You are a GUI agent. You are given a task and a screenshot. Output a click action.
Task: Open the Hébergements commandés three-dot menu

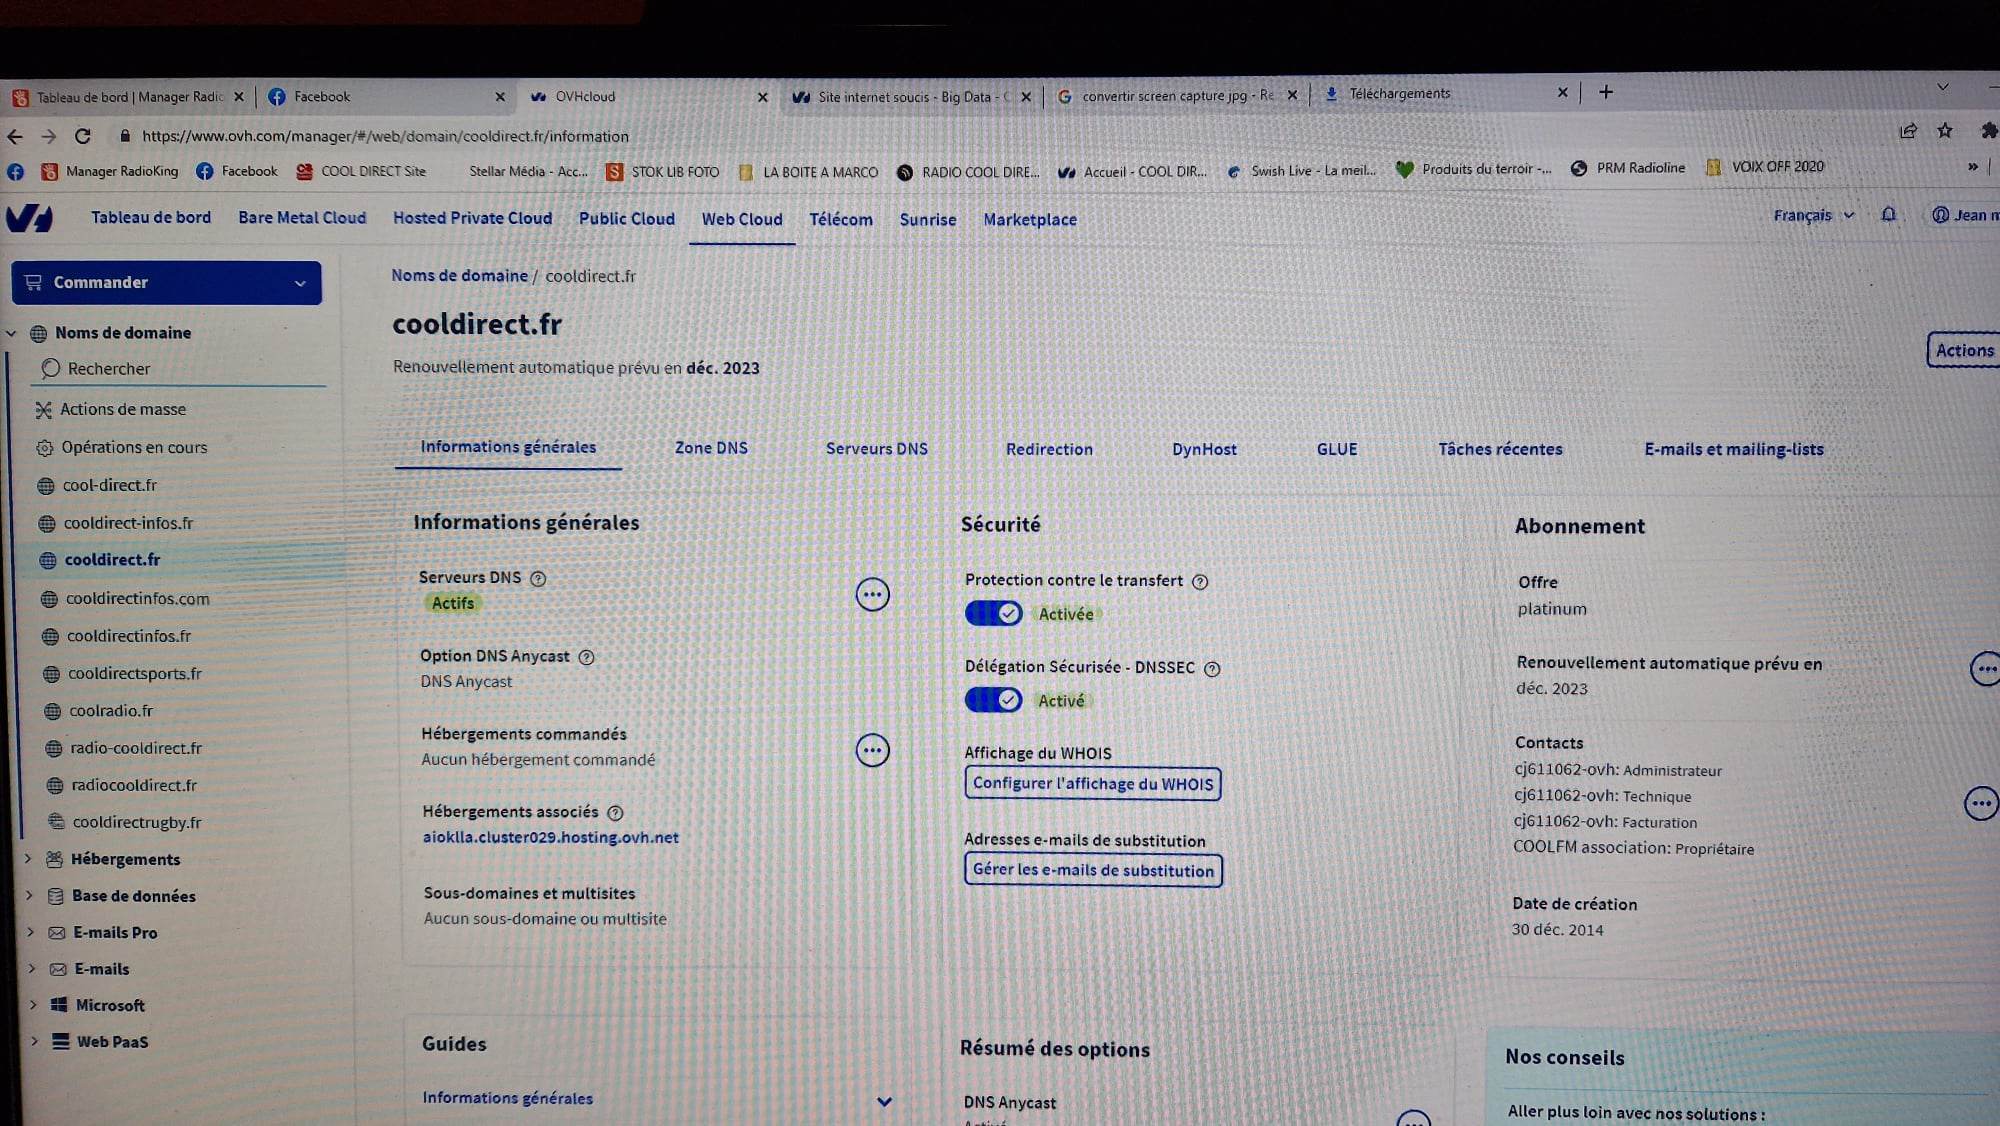click(x=872, y=750)
